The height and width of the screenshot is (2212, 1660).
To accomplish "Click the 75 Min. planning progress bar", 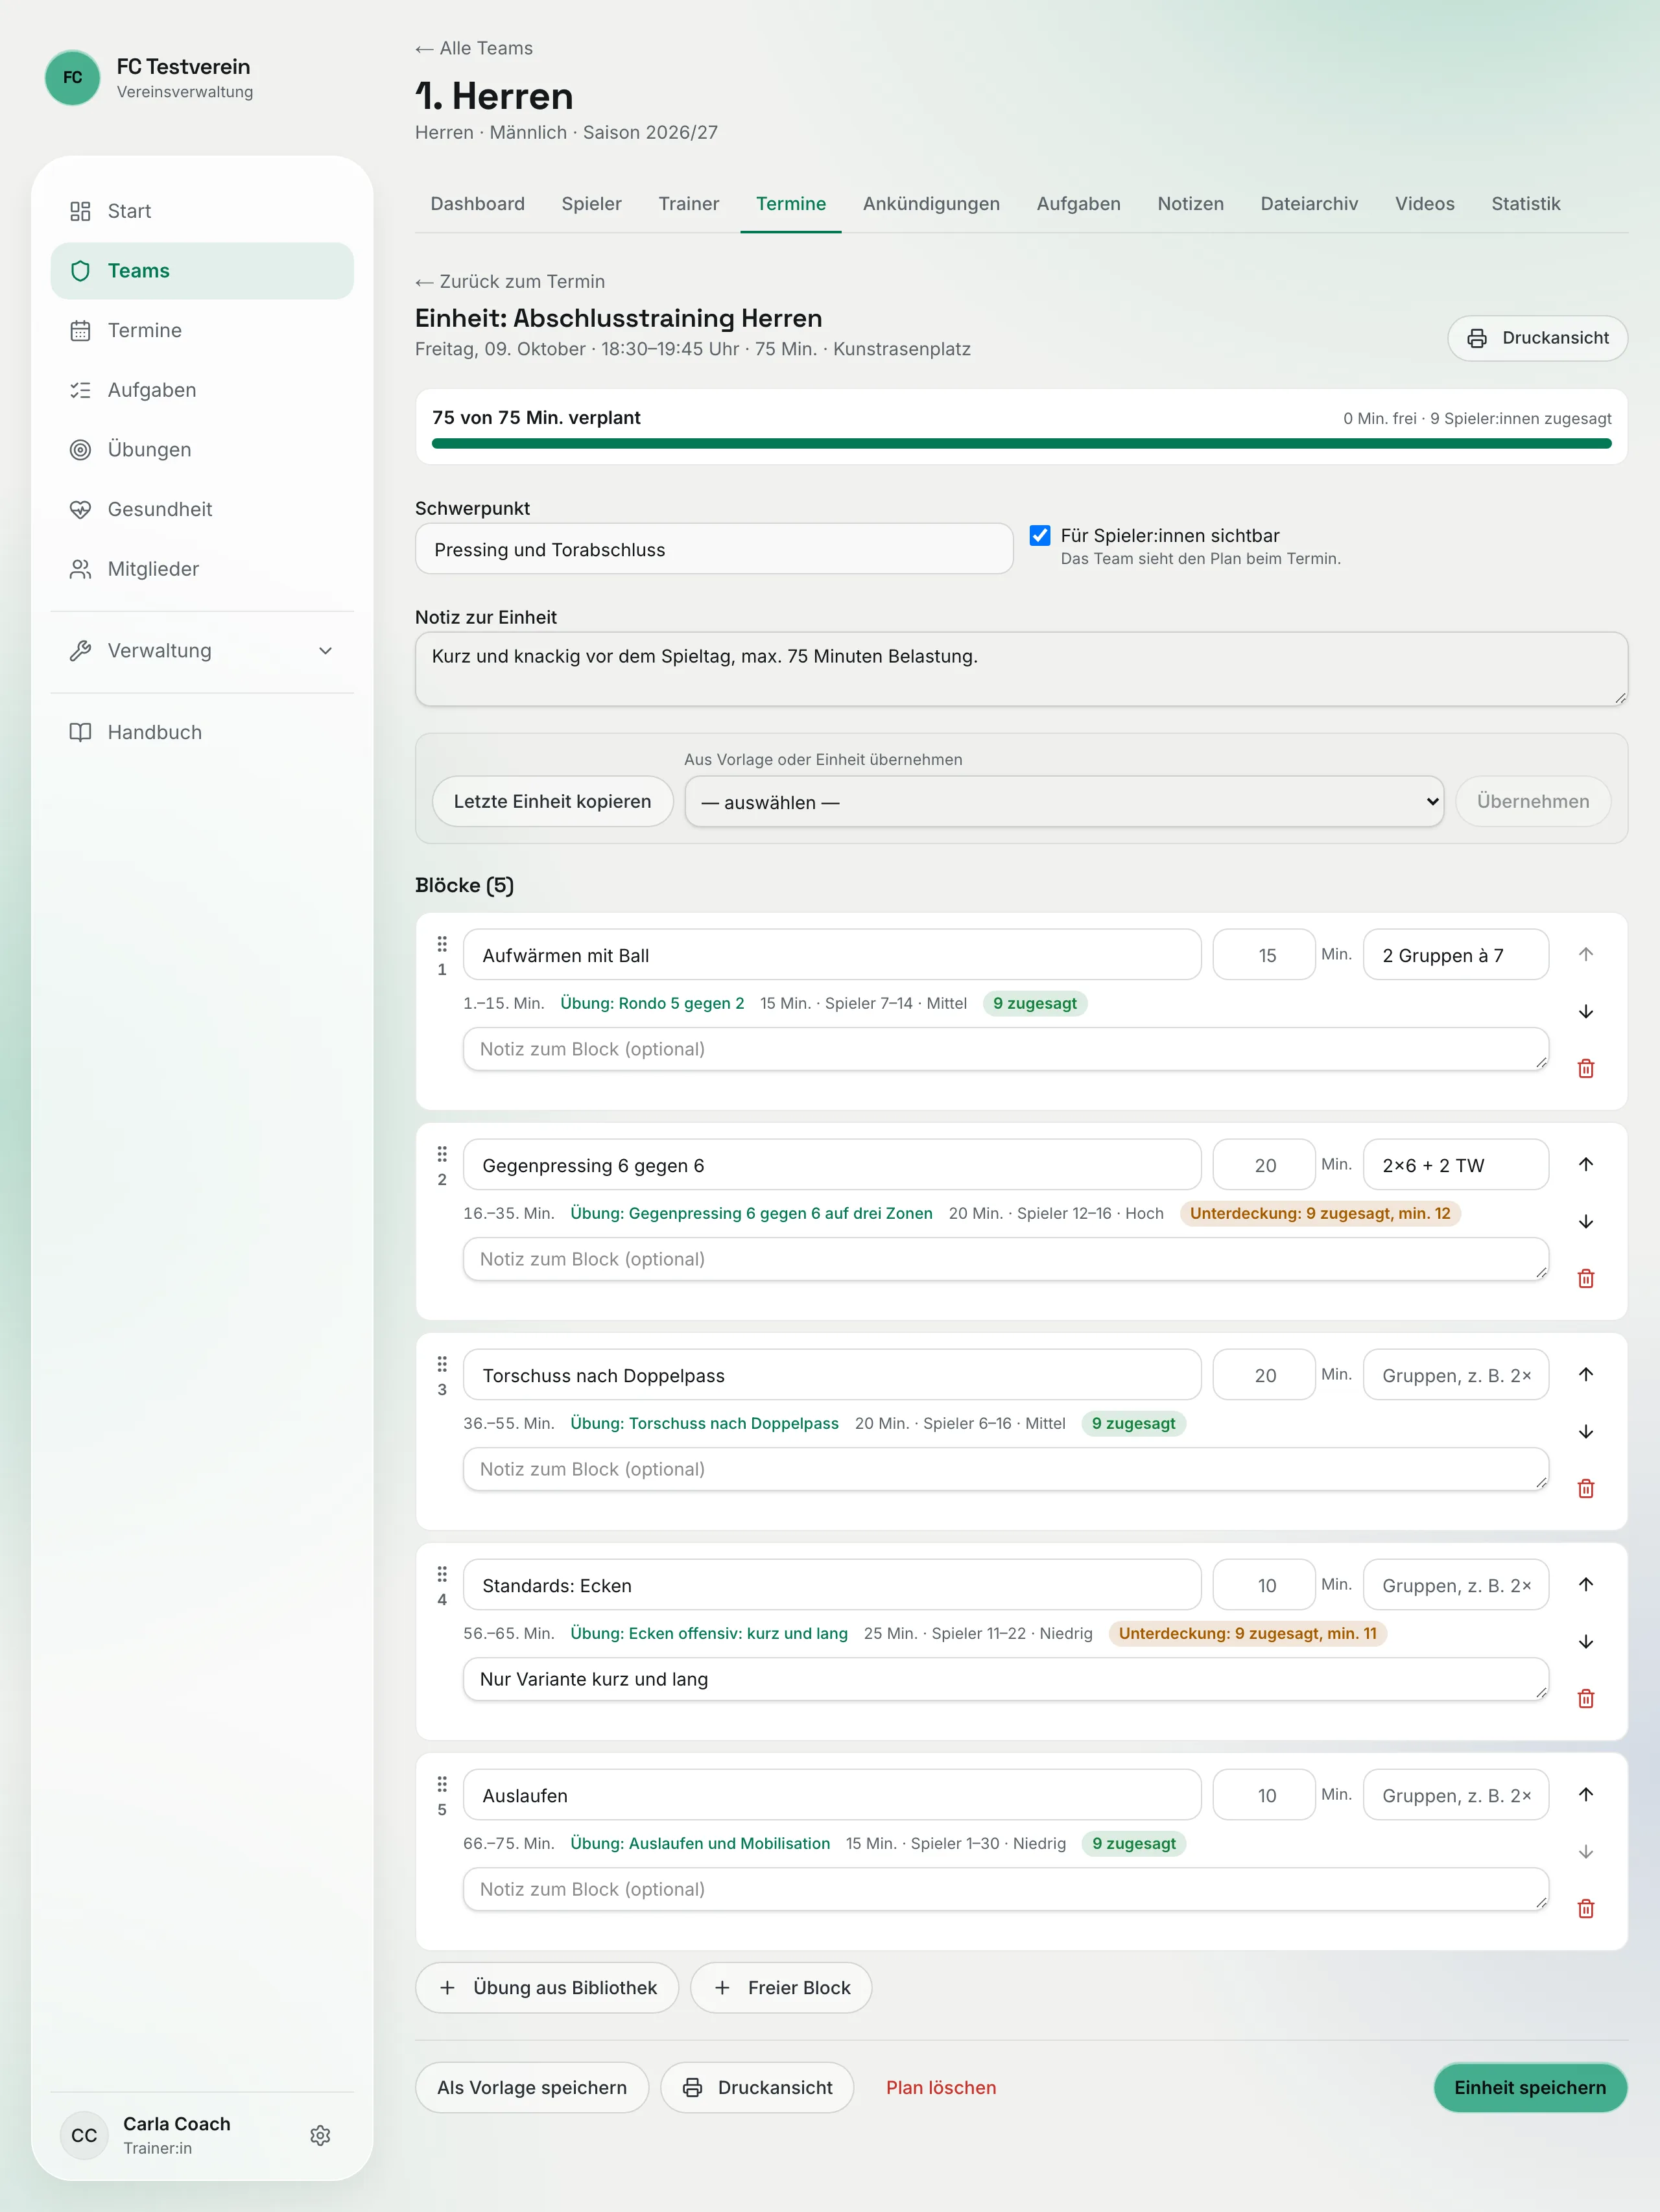I will tap(1021, 443).
